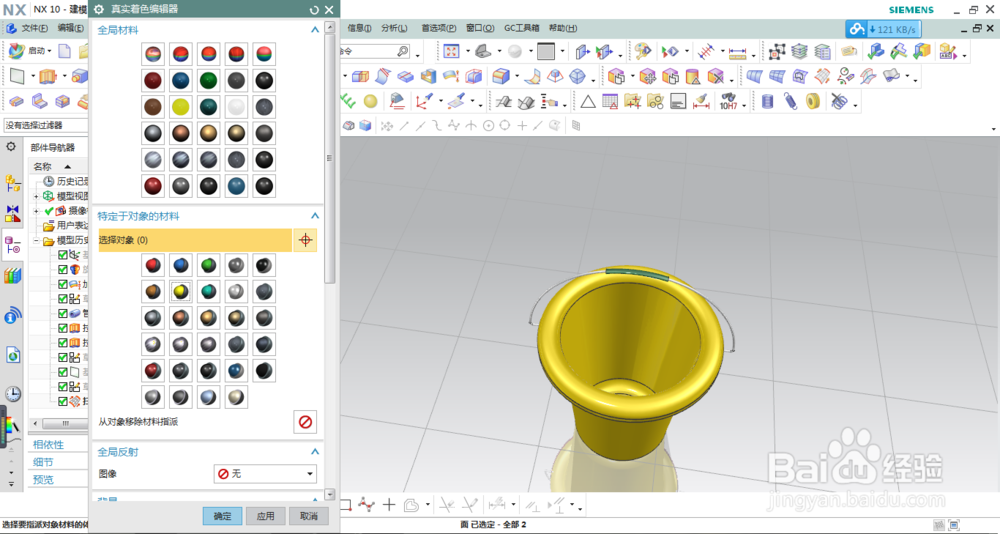Image resolution: width=1000 pixels, height=534 pixels.
Task: Click the 应用 button
Action: tap(265, 516)
